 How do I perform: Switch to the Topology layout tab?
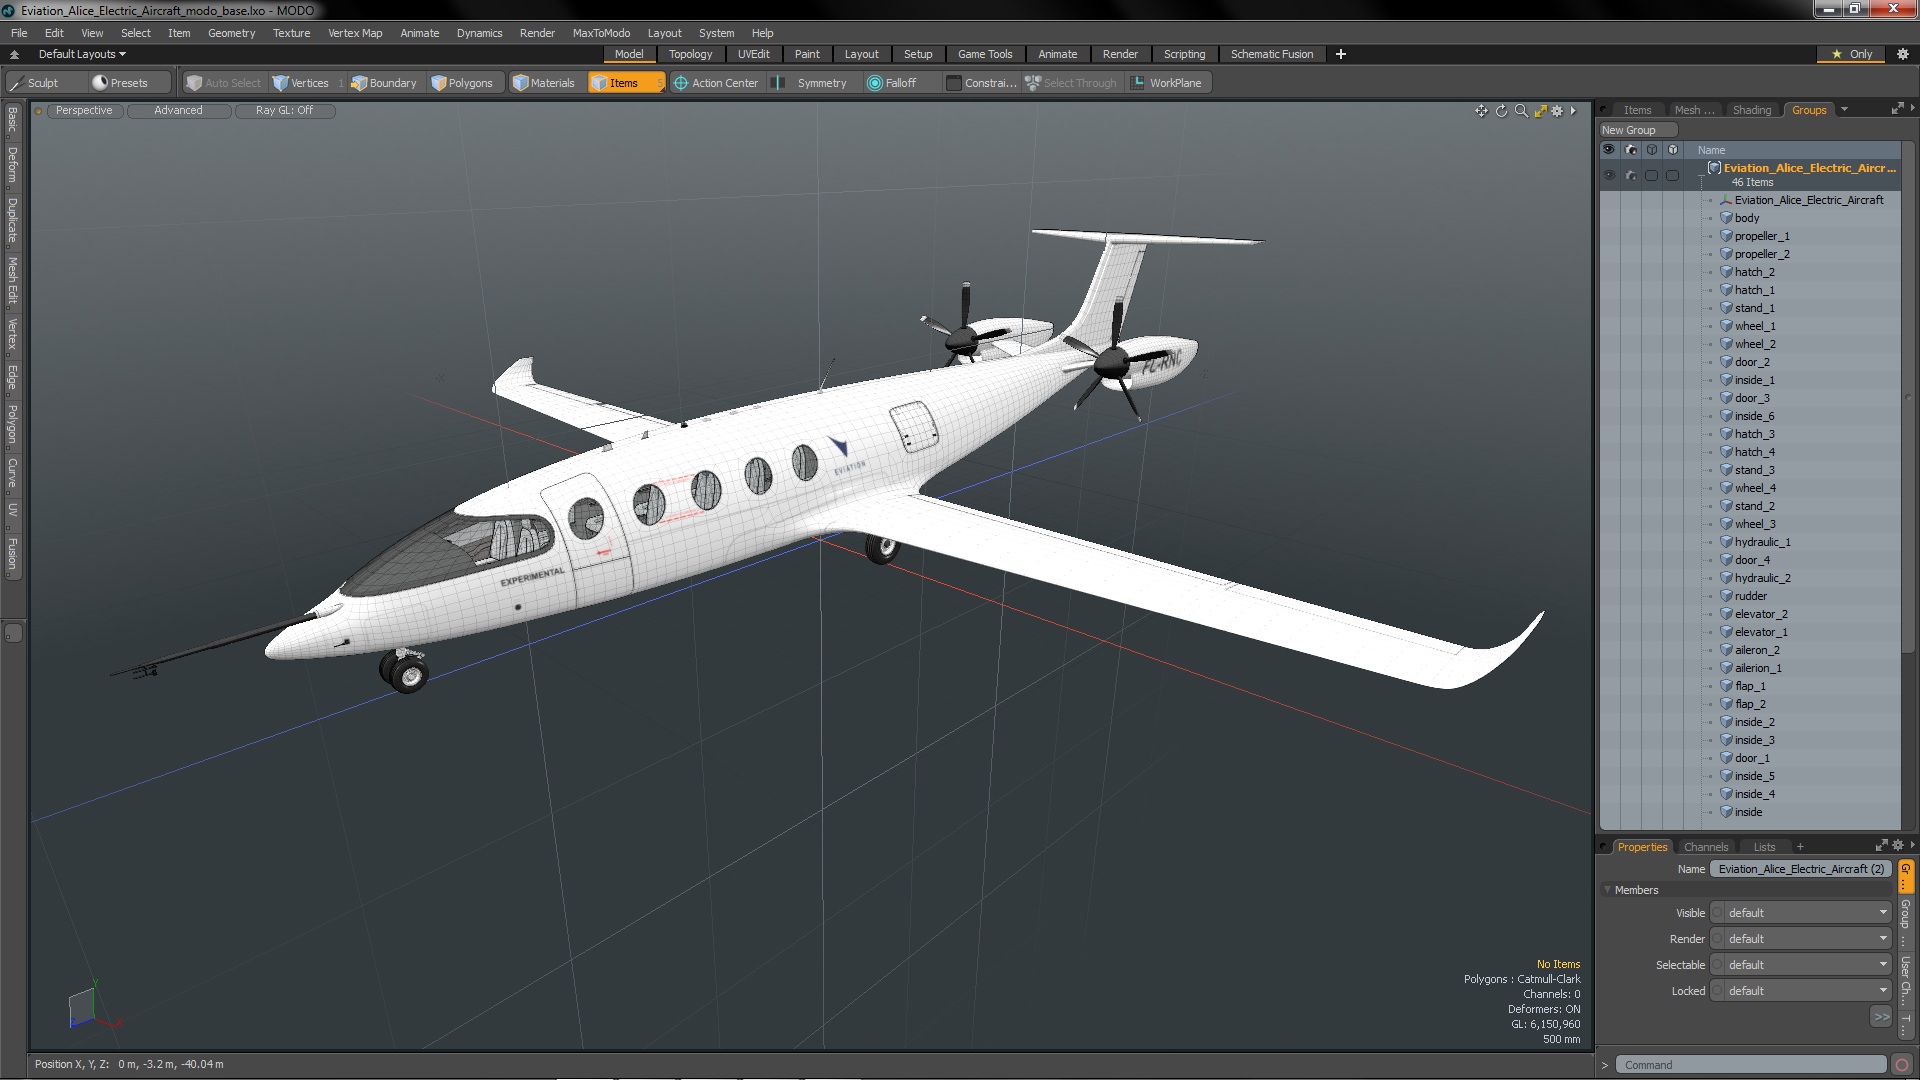click(690, 54)
